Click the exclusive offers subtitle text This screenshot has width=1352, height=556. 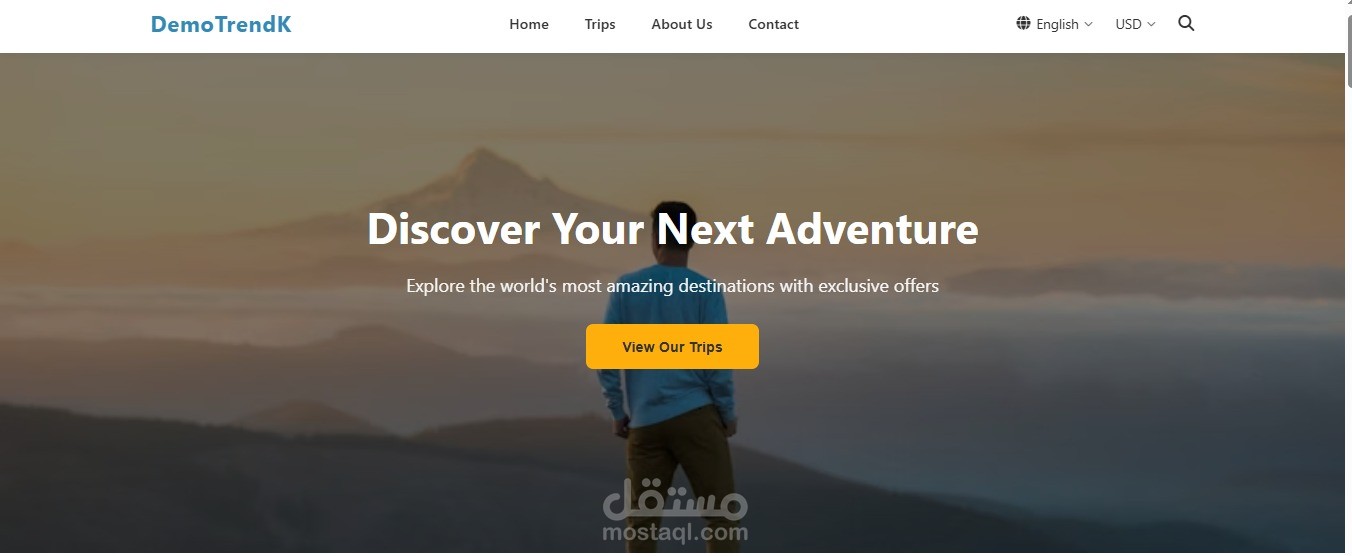(672, 286)
